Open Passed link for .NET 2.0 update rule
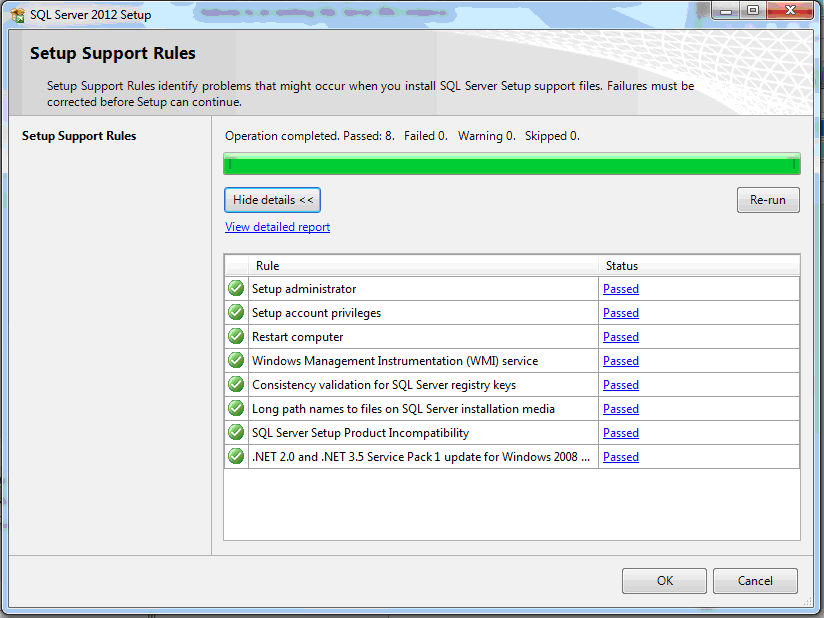 pyautogui.click(x=620, y=457)
